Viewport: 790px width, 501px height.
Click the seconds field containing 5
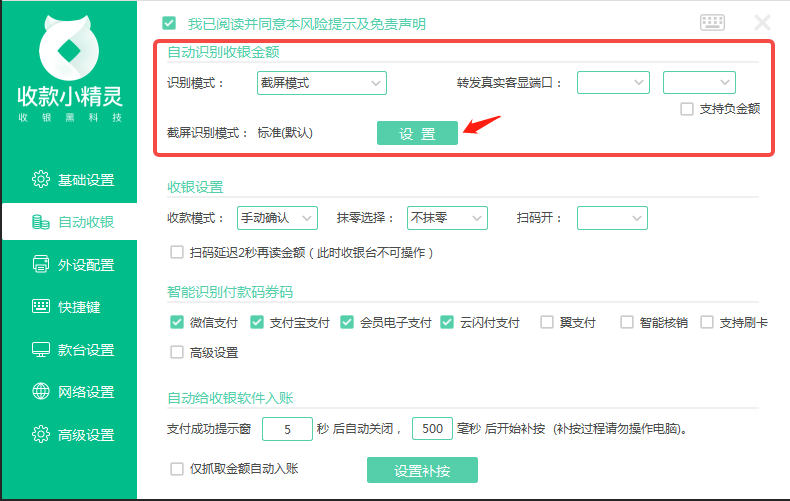(x=287, y=429)
